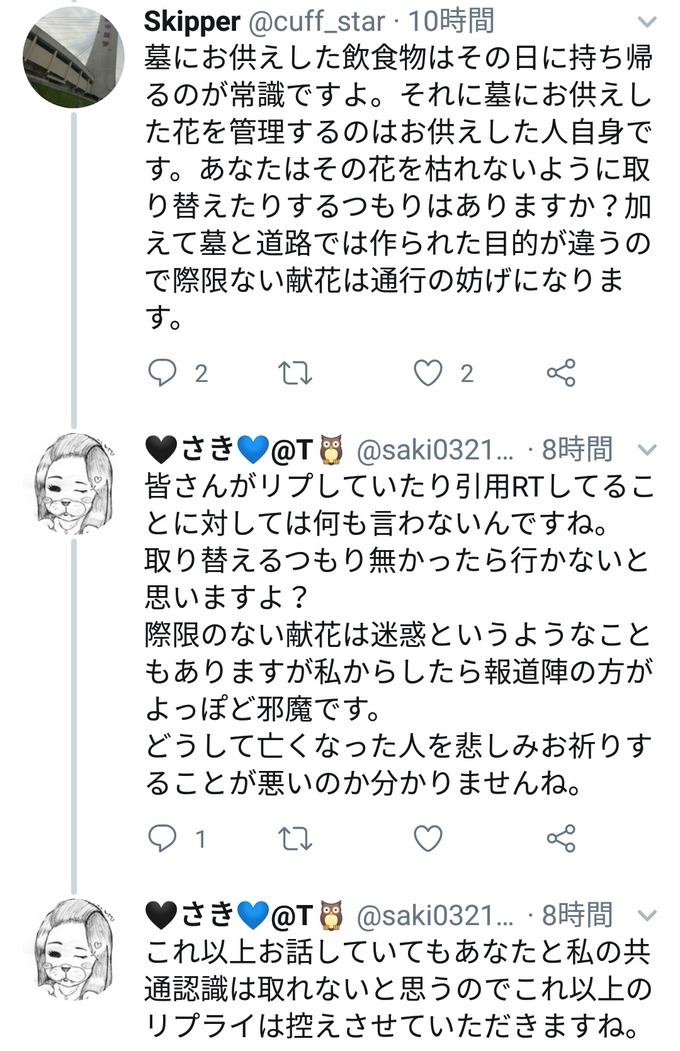This screenshot has height=1051, width=680.
Task: Open the tweet text starting これ以上お話し
Action: click(x=398, y=989)
